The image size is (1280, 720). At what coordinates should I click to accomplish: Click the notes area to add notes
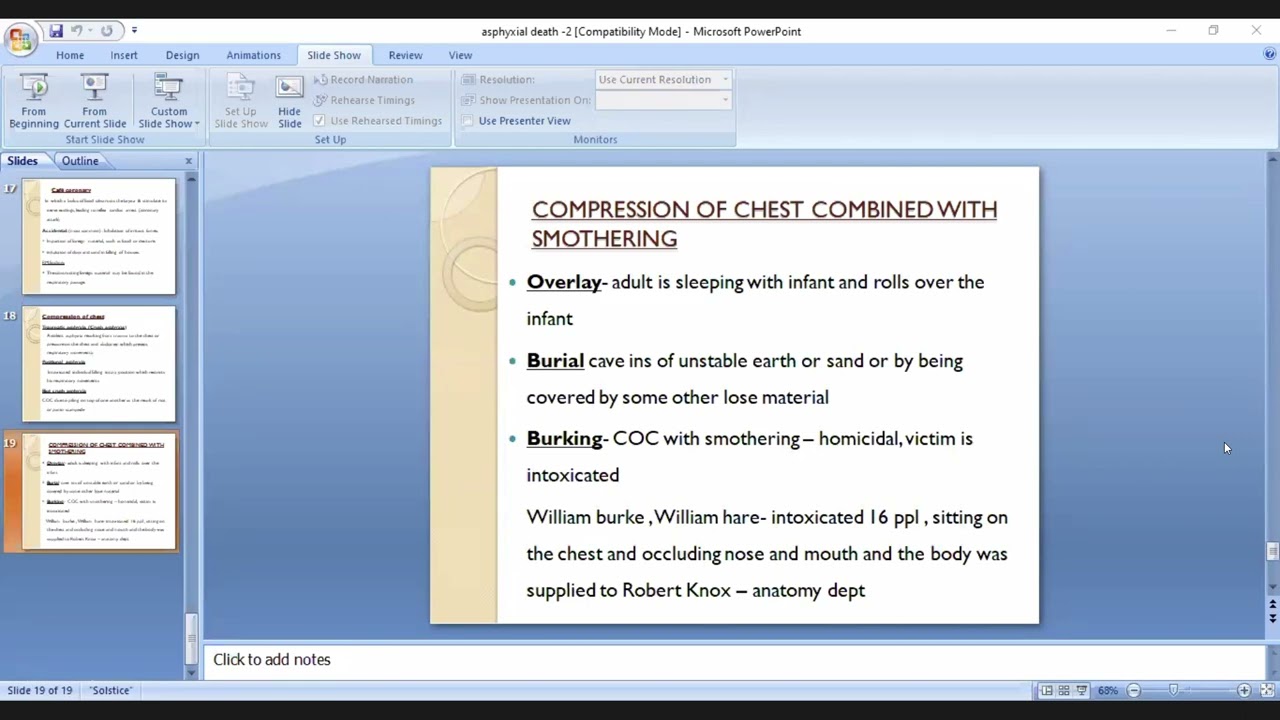(735, 660)
